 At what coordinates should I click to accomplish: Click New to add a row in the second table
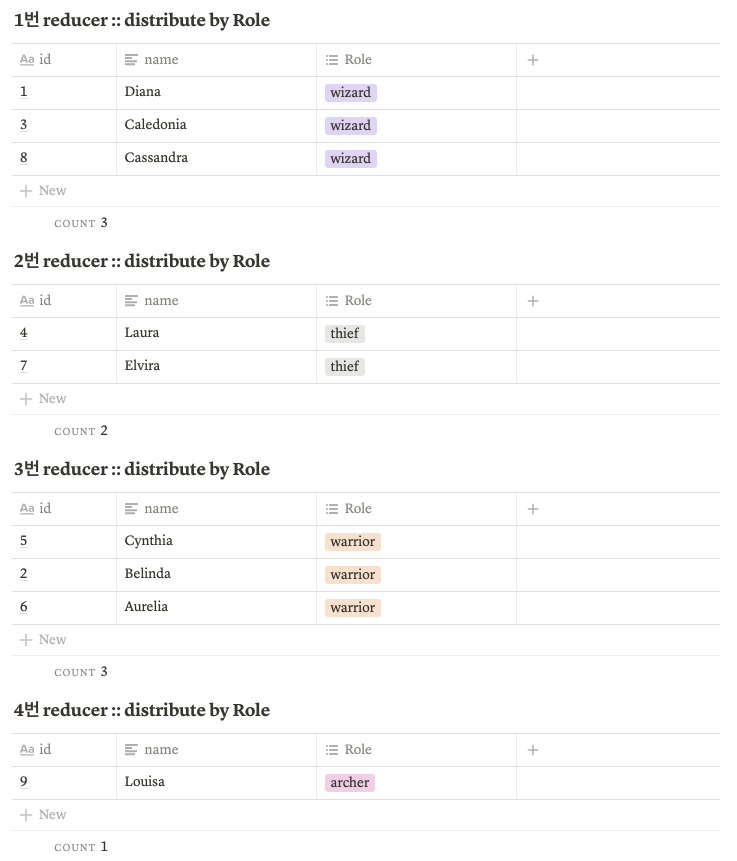43,398
